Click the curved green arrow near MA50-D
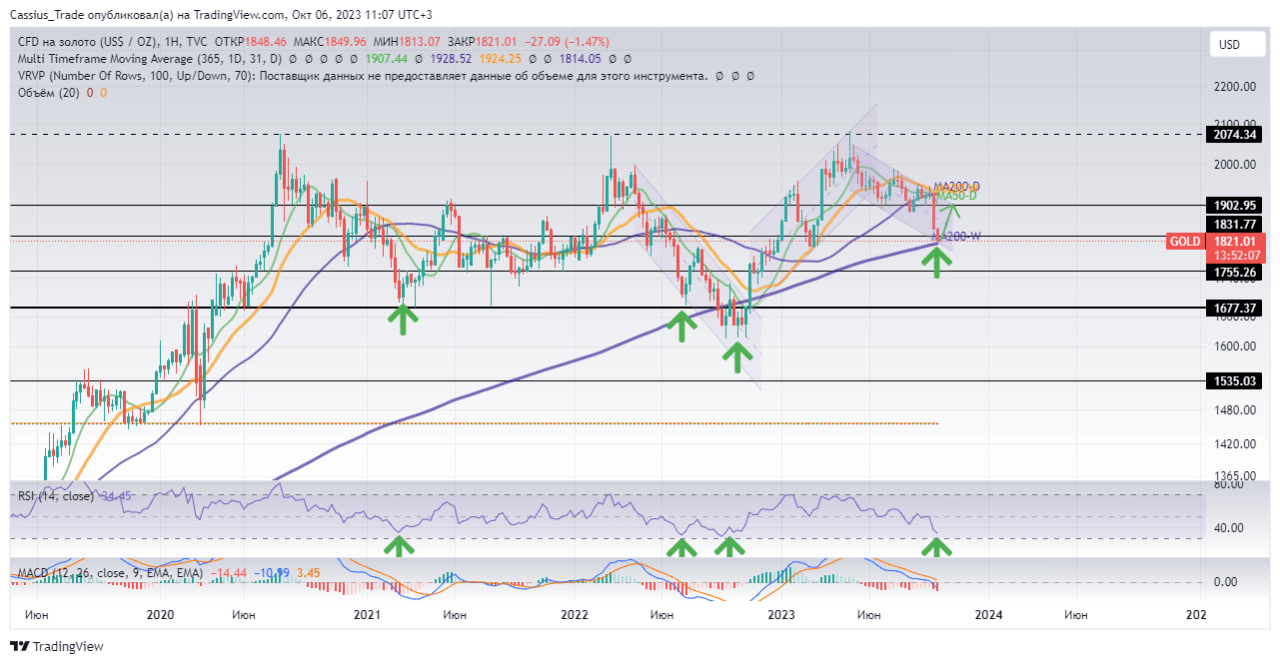 pos(950,208)
